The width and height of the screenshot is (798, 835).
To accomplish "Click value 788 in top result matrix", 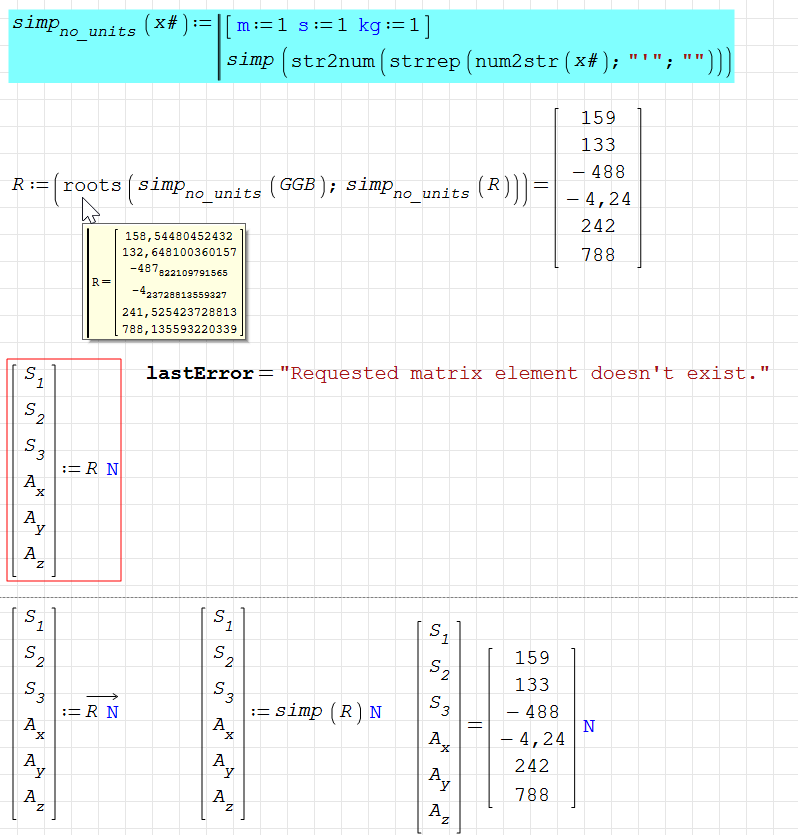I will click(598, 254).
